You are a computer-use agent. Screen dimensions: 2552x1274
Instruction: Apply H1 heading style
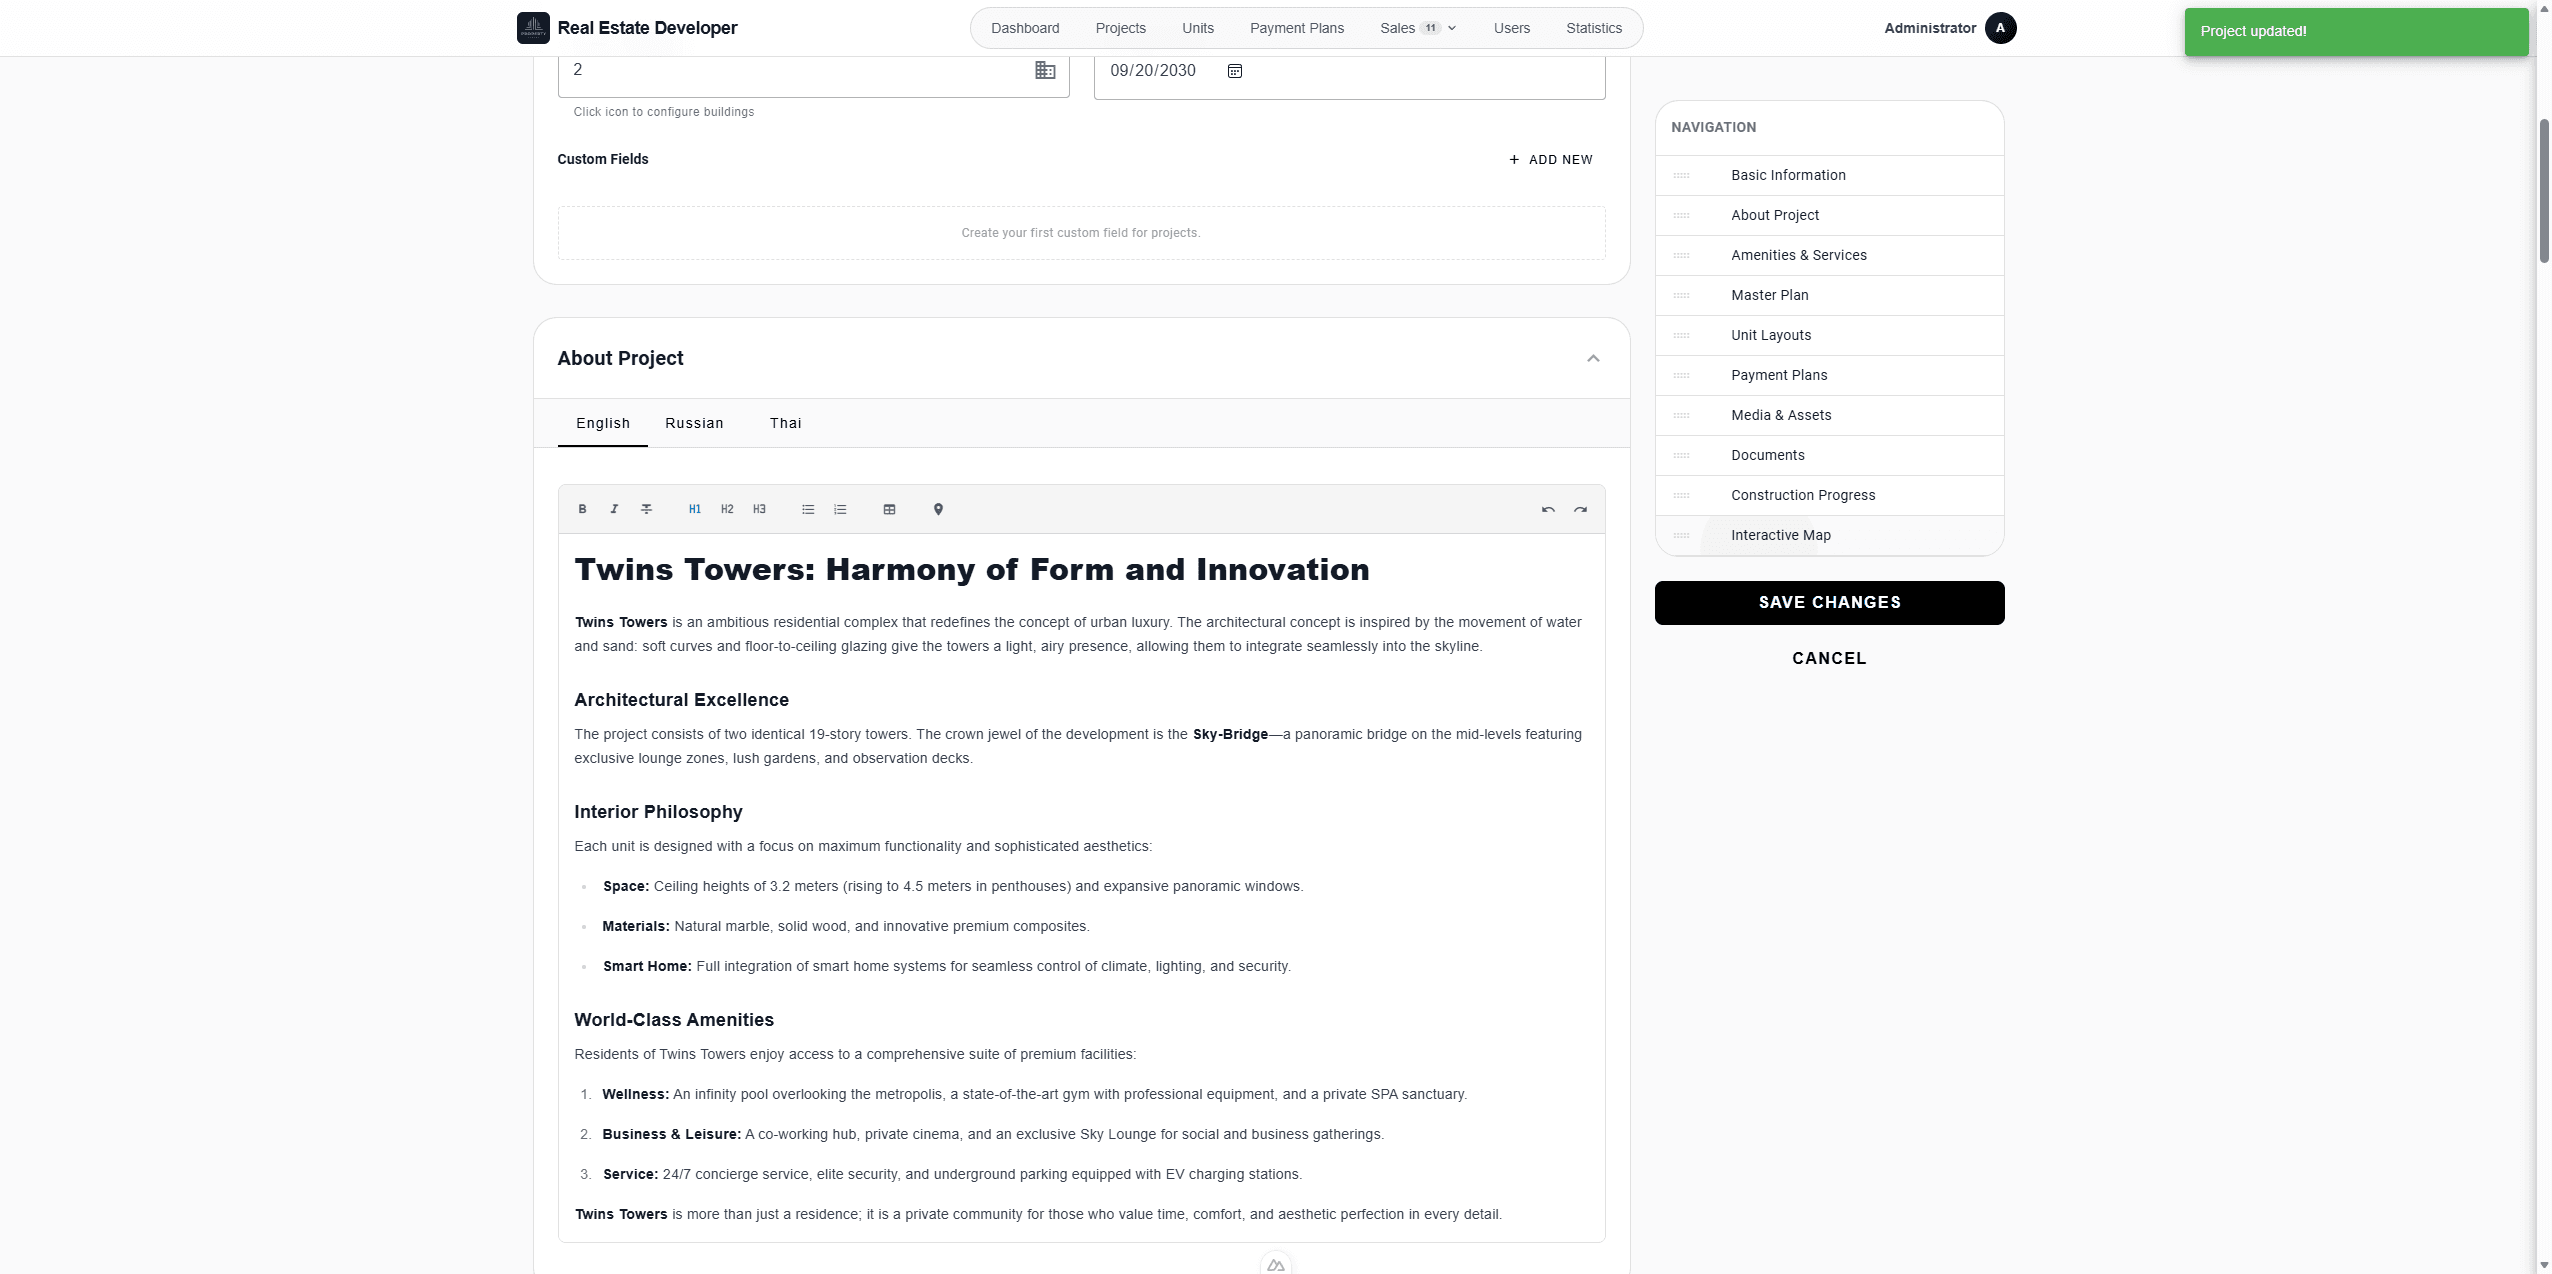coord(694,509)
